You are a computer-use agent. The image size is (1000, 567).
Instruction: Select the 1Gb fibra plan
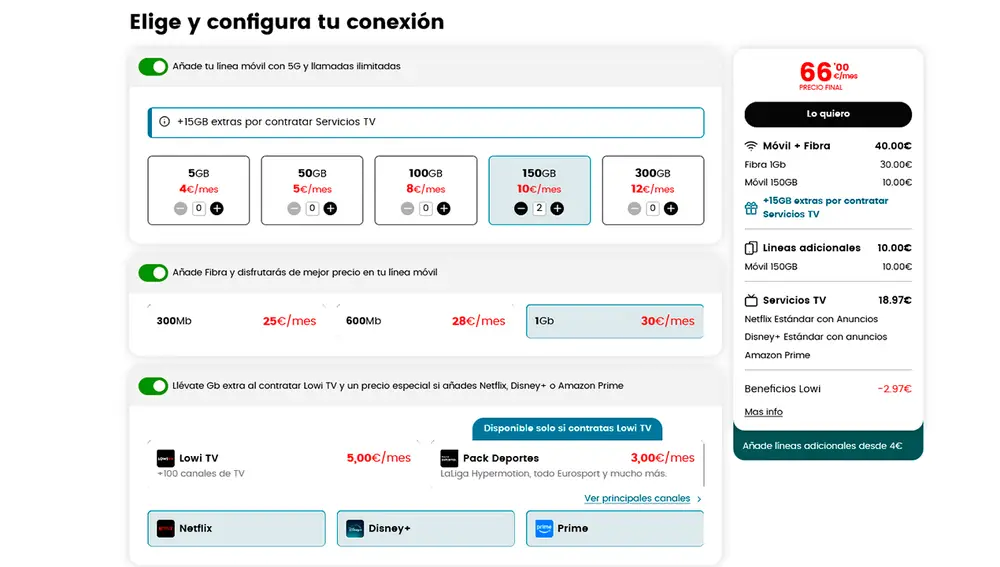(614, 321)
